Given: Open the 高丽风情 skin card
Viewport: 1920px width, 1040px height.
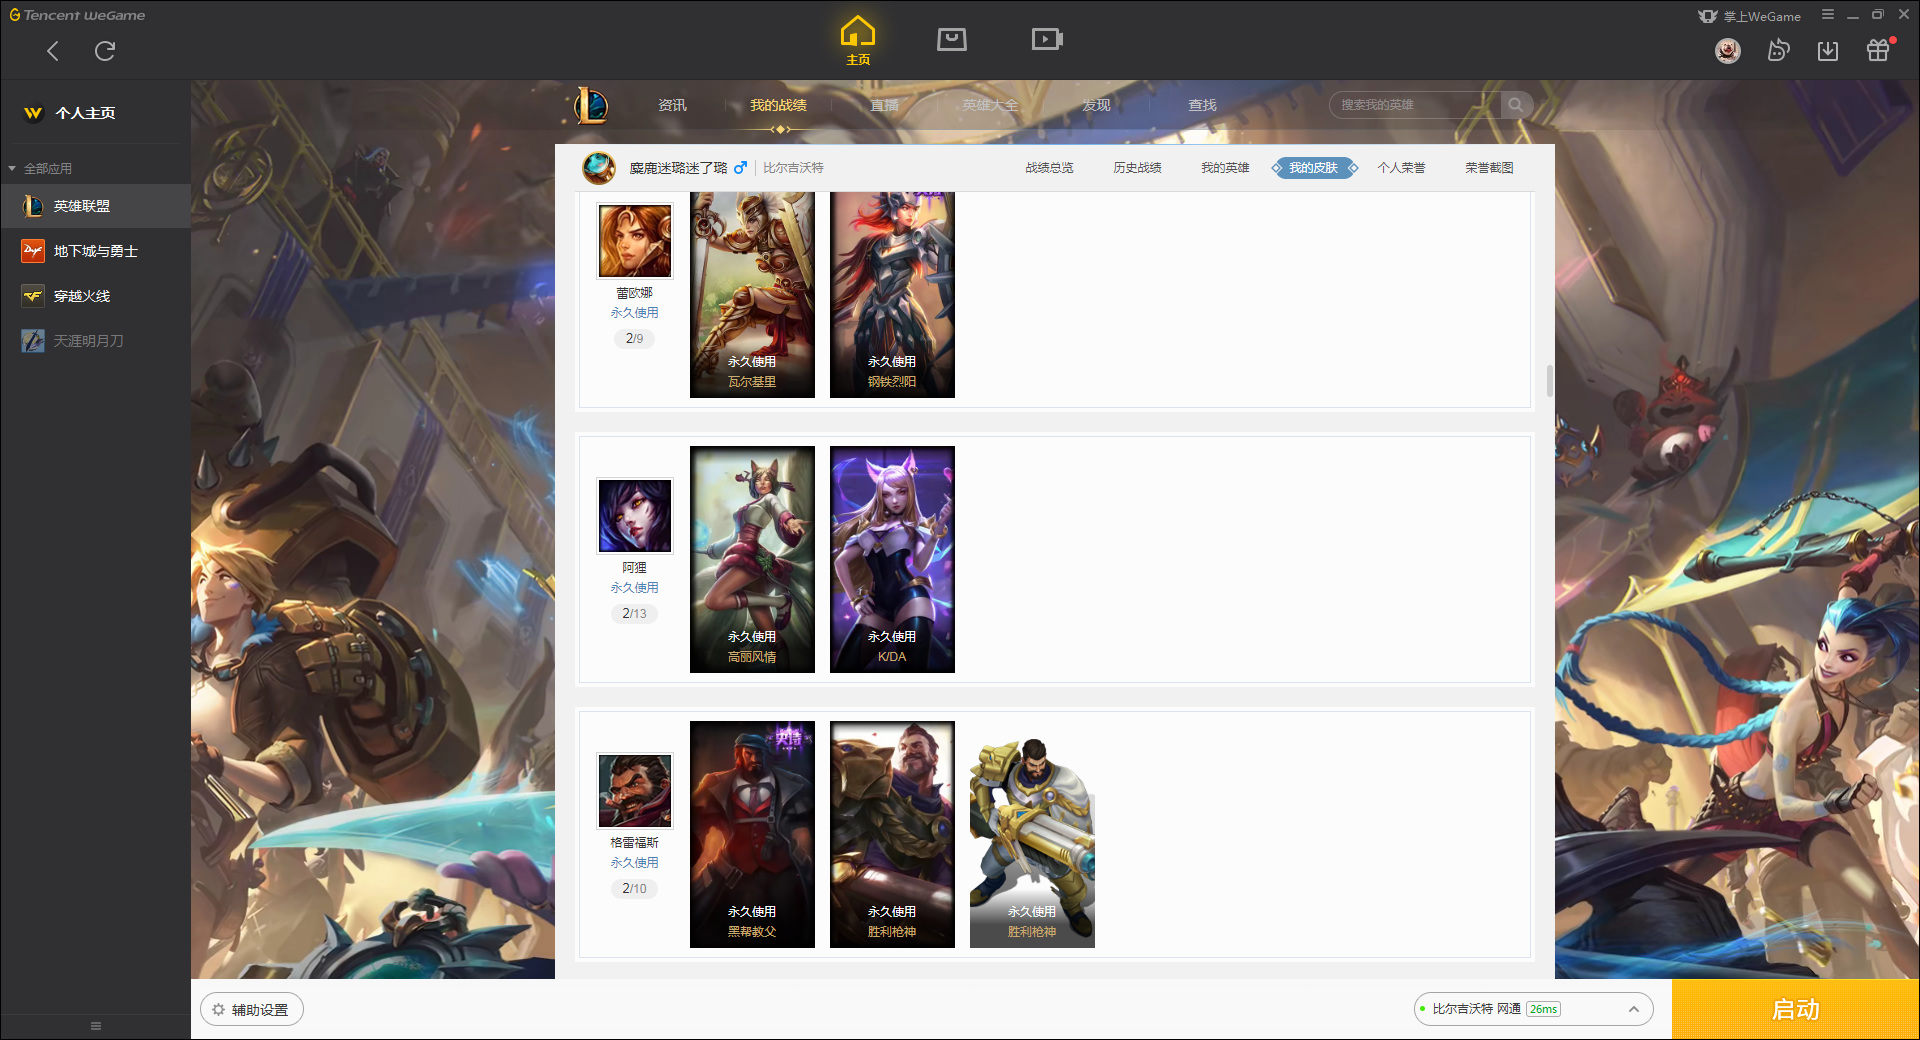Looking at the screenshot, I should 752,559.
